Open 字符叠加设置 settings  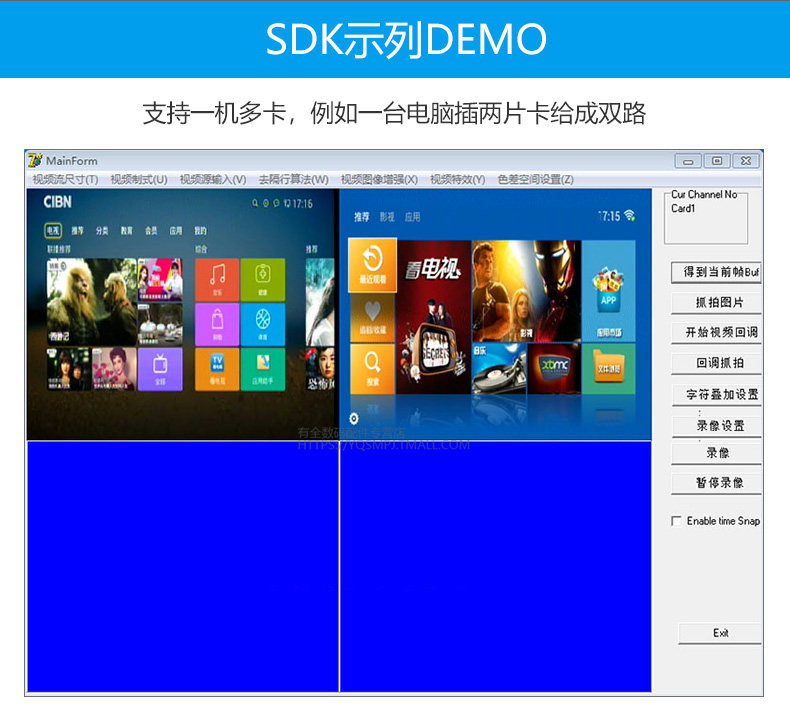coord(716,394)
